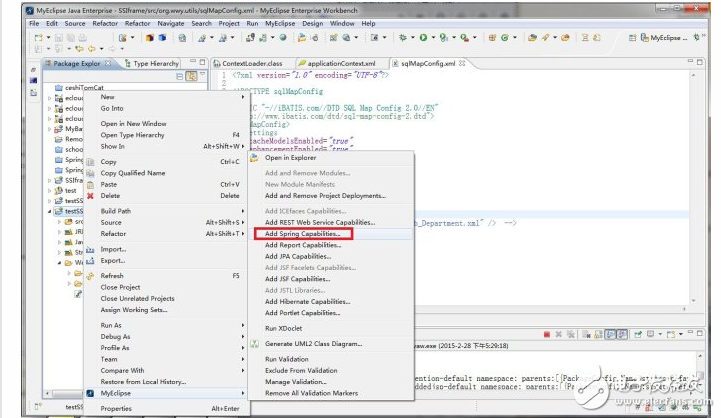
Task: Click the Refresh icon in context menu
Action: [x=90, y=276]
